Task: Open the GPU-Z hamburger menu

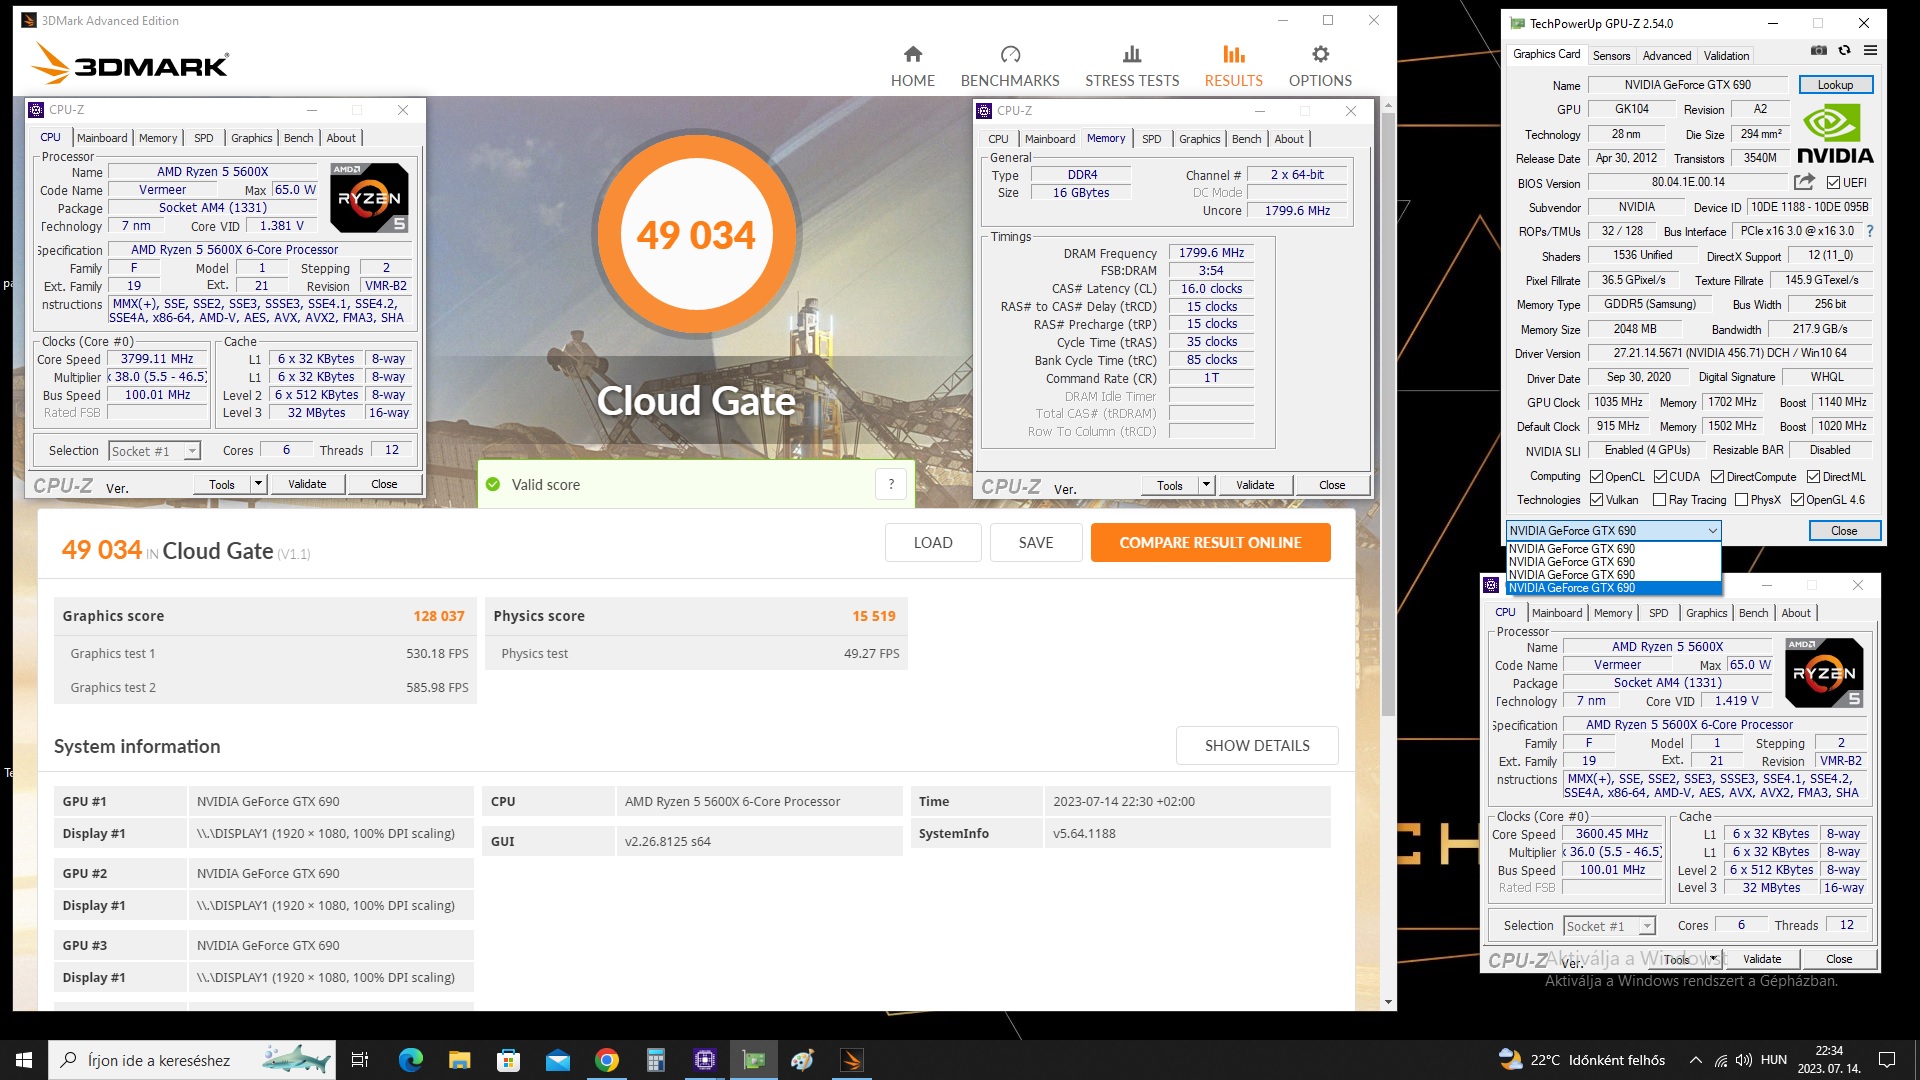Action: (x=1870, y=50)
